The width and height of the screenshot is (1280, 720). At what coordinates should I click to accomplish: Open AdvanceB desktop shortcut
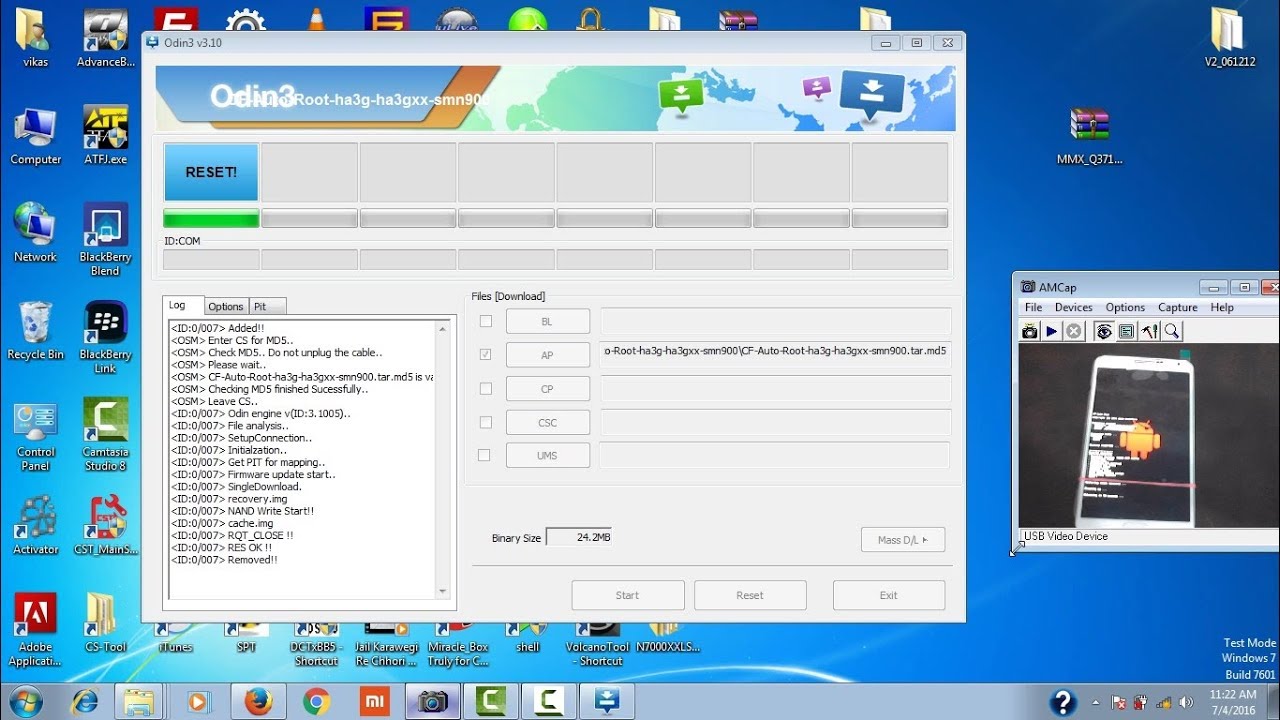coord(105,38)
